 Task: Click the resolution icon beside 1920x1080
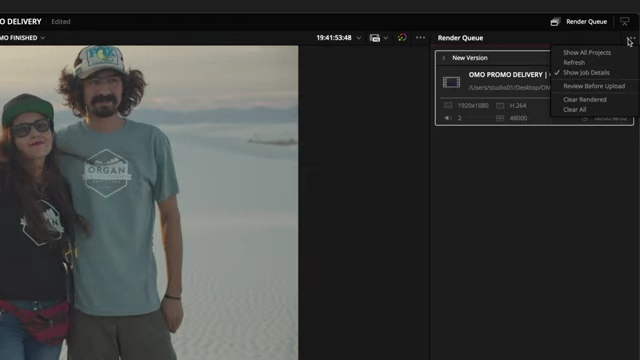point(448,105)
